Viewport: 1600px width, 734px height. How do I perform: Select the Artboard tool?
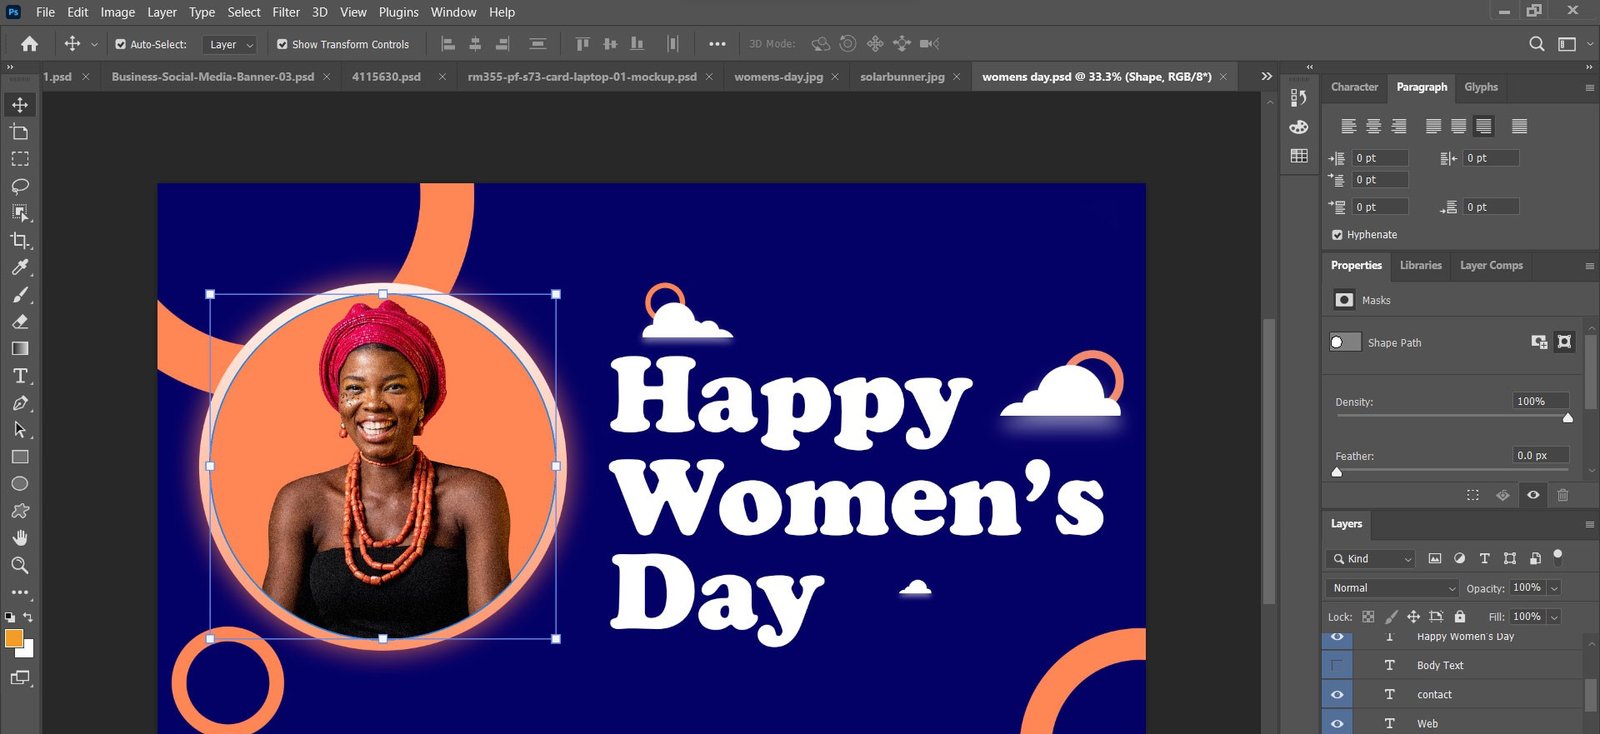tap(20, 132)
